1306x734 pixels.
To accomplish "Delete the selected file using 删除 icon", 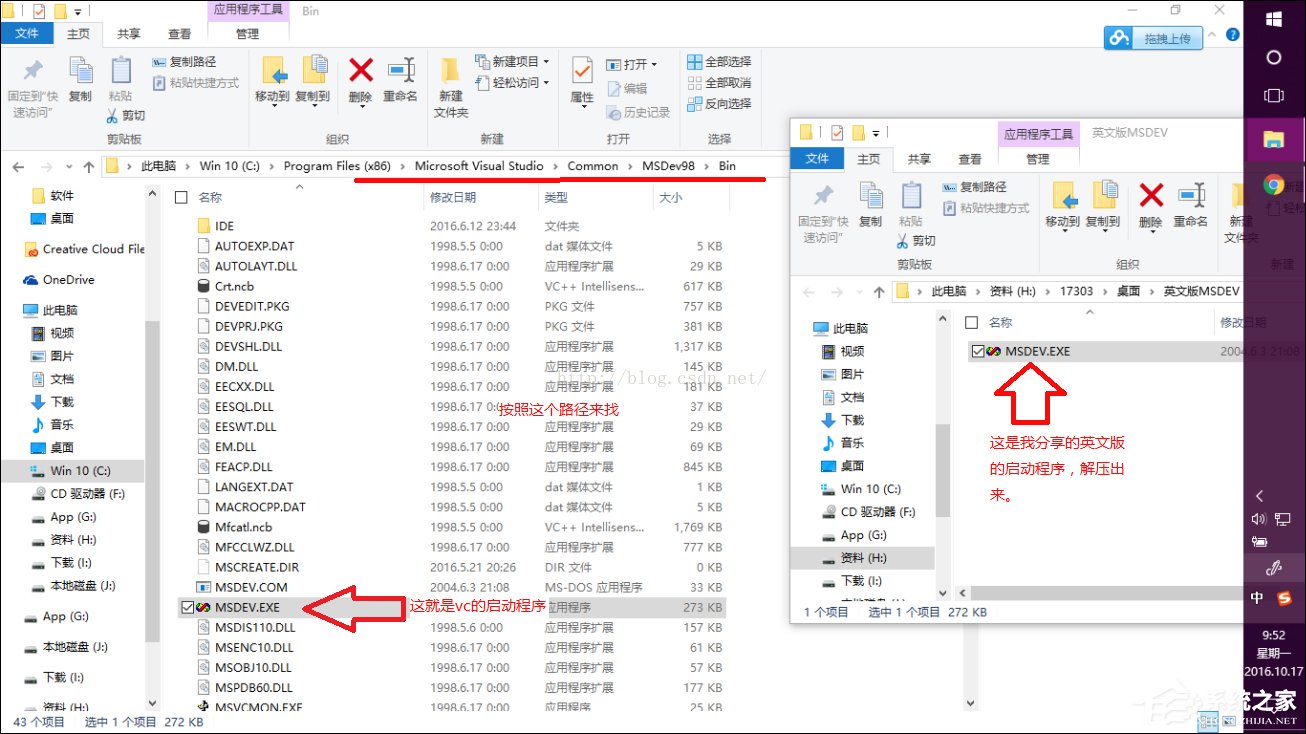I will pyautogui.click(x=360, y=80).
